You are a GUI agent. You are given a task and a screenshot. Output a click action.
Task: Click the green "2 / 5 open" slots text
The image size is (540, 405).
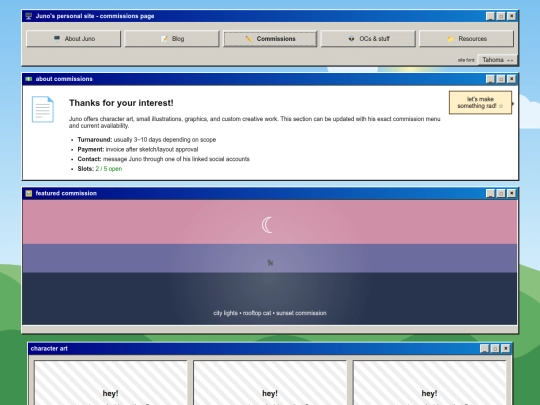[x=109, y=169]
